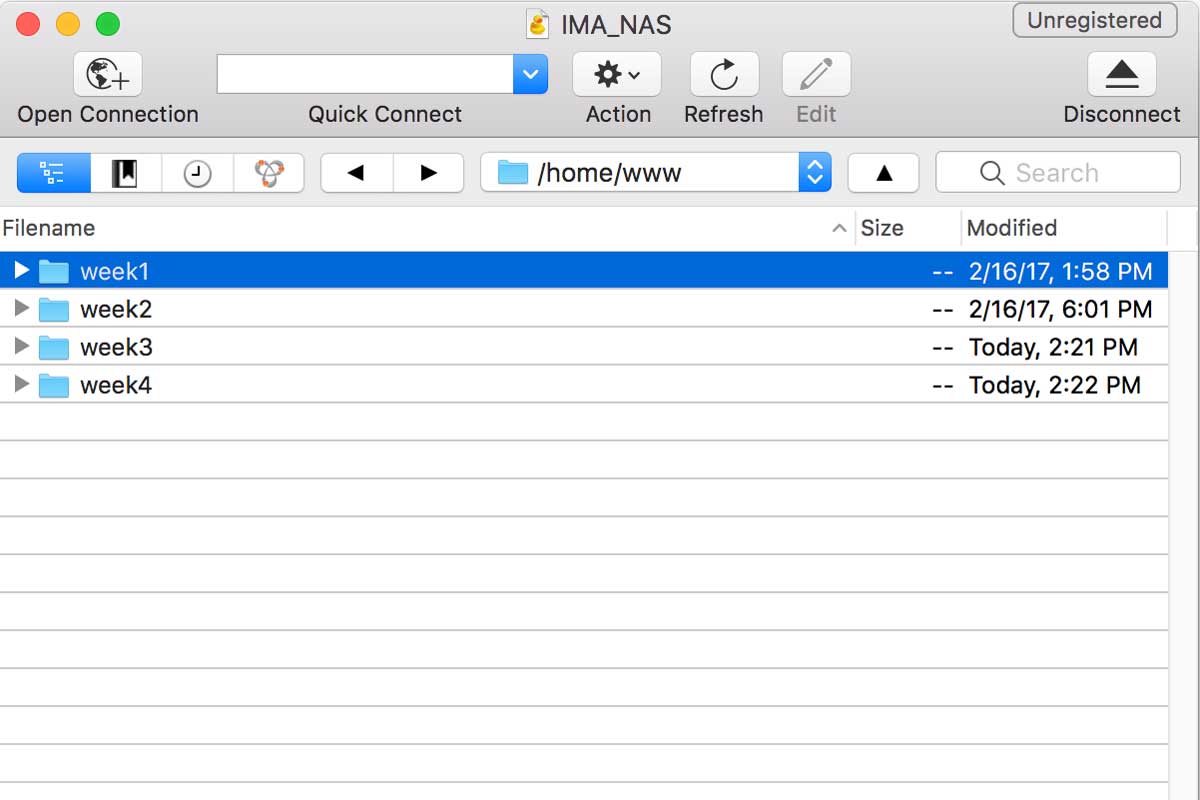Image resolution: width=1200 pixels, height=800 pixels.
Task: Select the week3 folder icon
Action: [x=54, y=347]
